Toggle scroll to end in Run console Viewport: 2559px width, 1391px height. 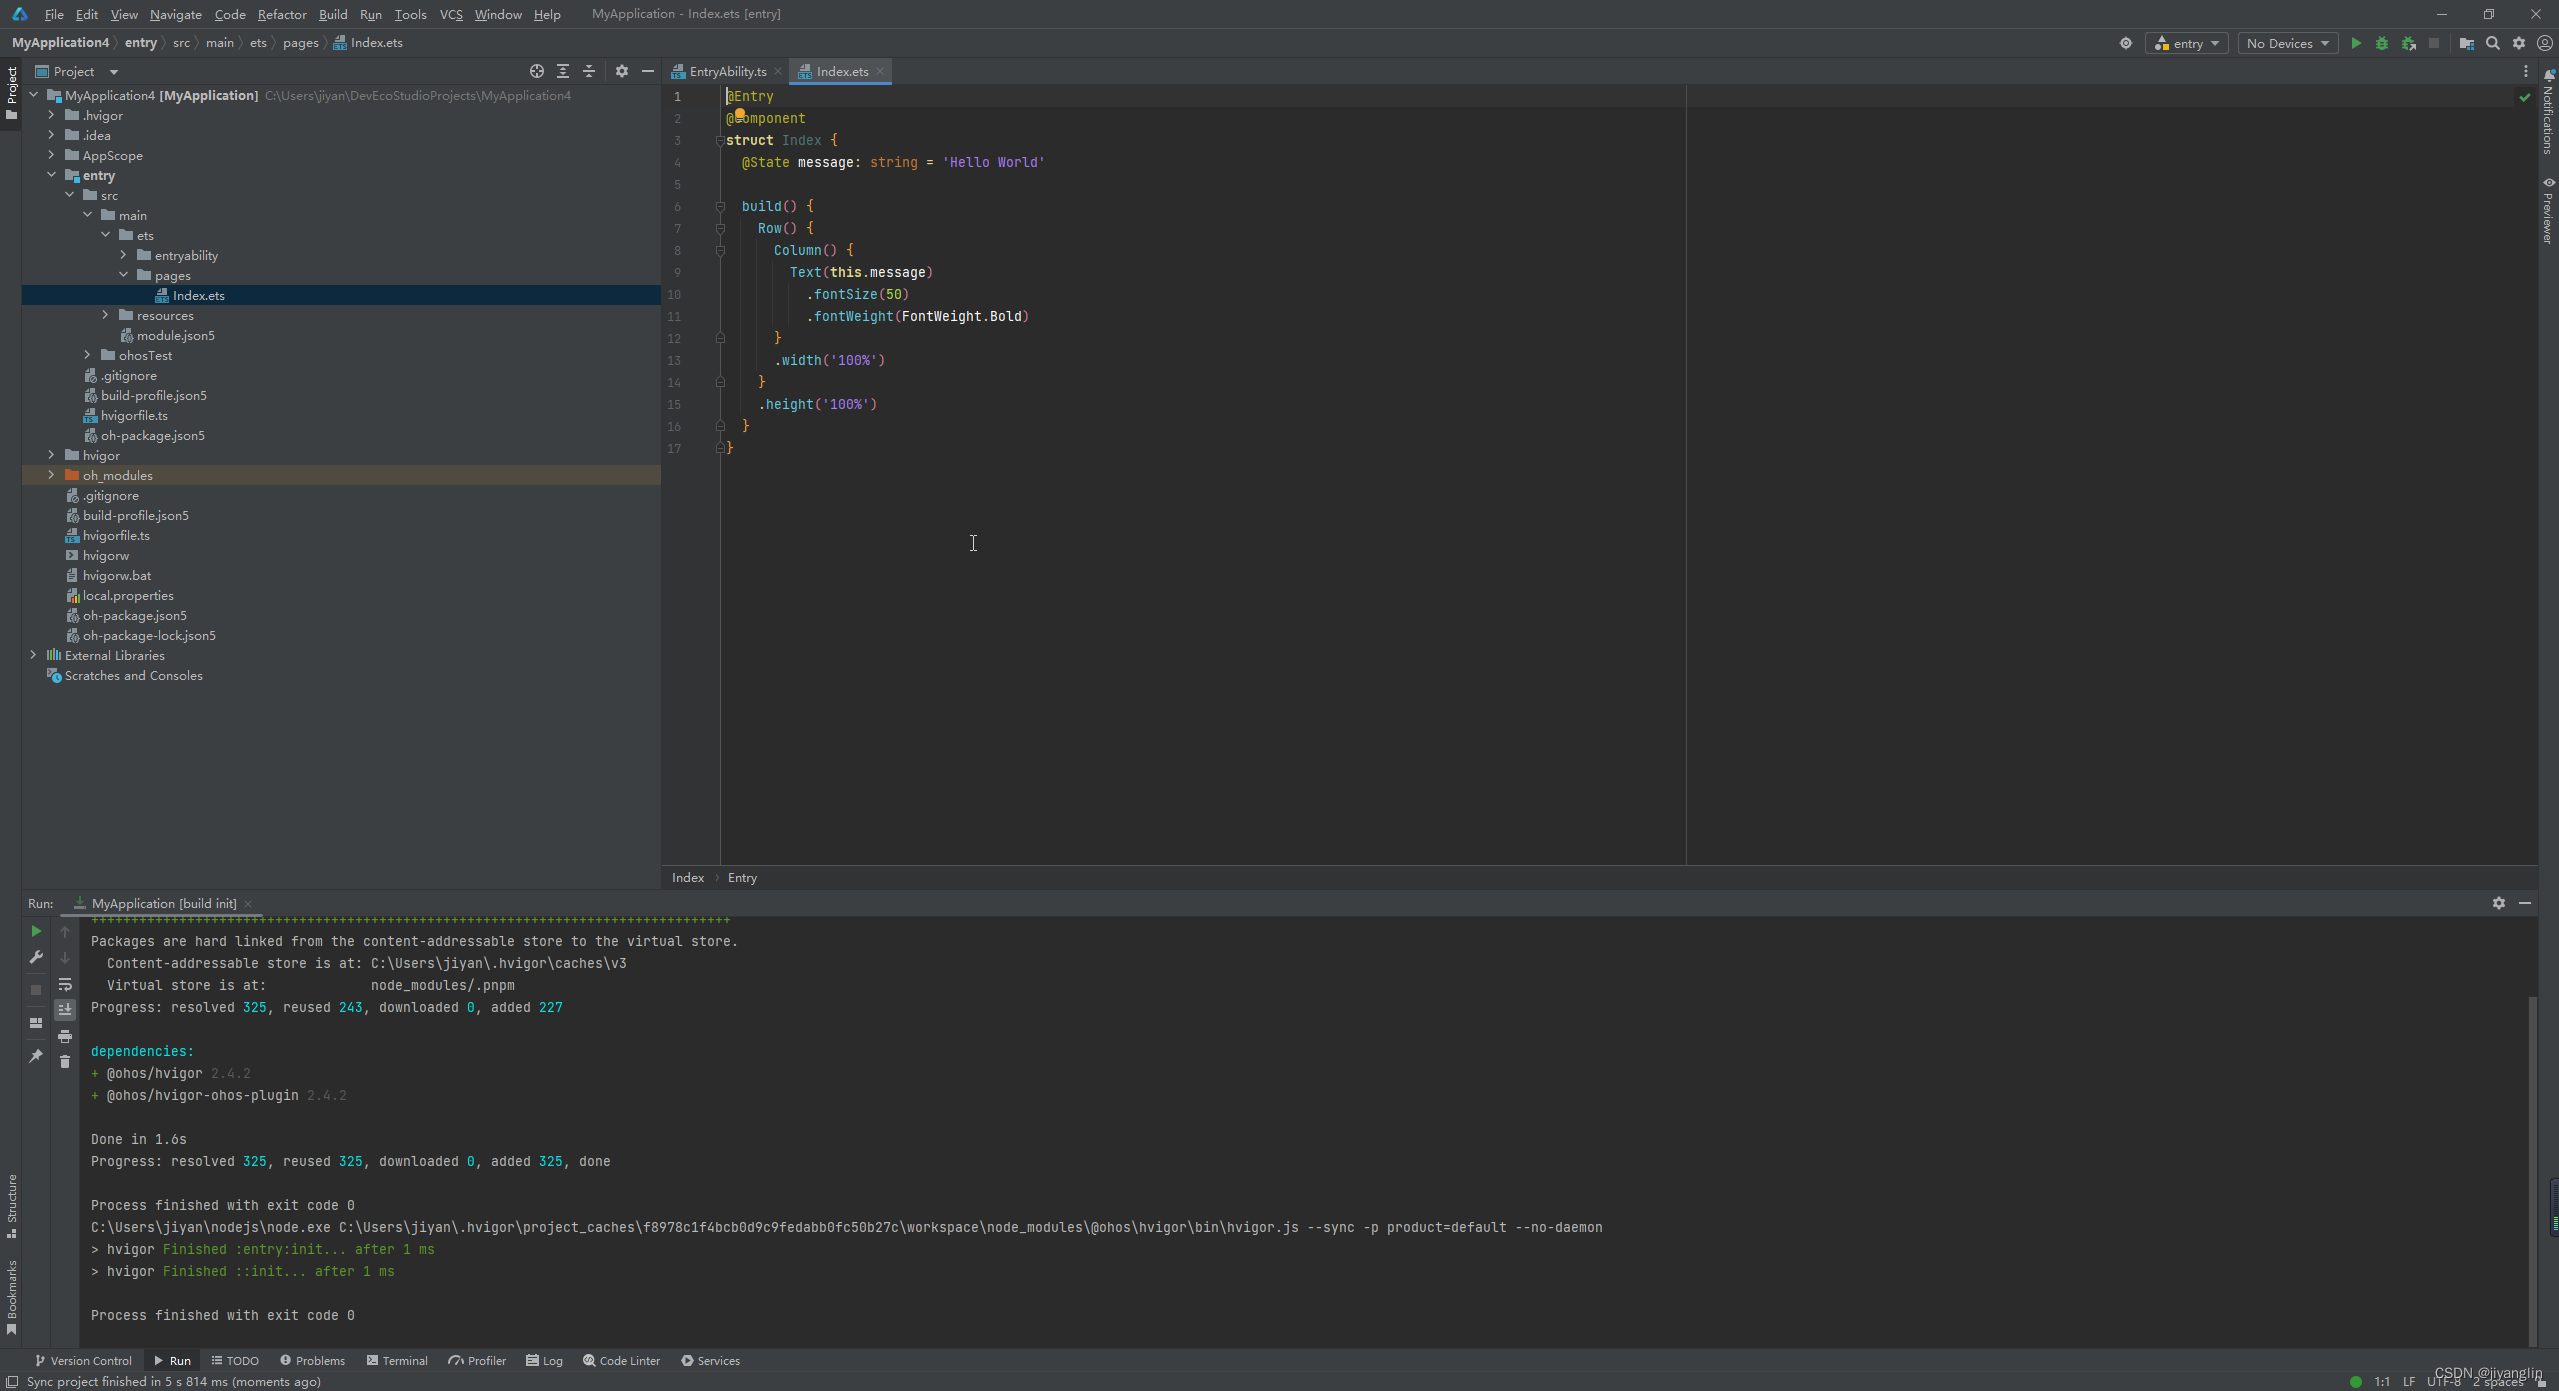[65, 1010]
